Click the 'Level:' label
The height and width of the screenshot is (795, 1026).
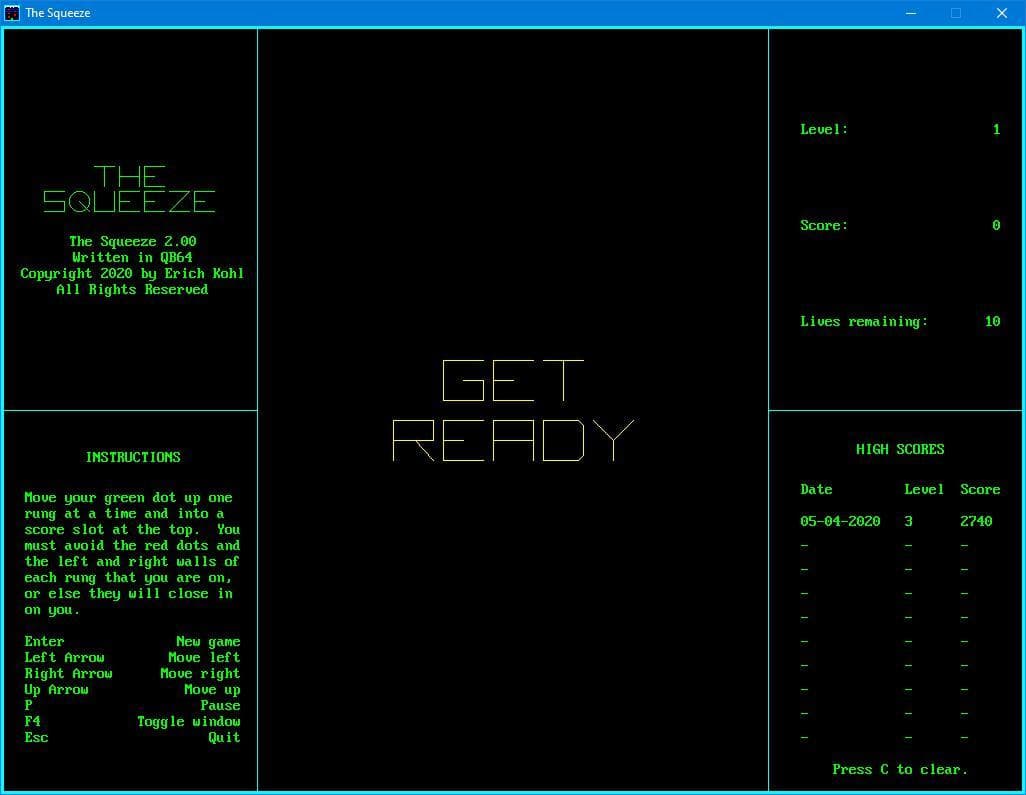[824, 130]
